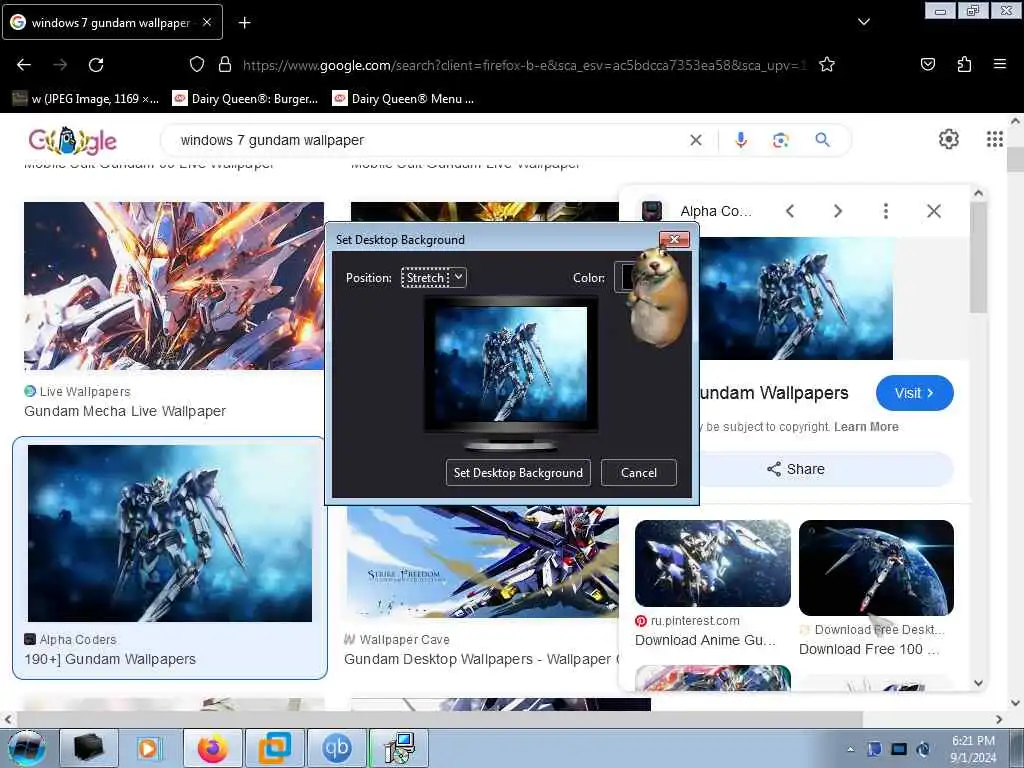Open the list all tabs chevron
The image size is (1024, 768).
pyautogui.click(x=863, y=22)
